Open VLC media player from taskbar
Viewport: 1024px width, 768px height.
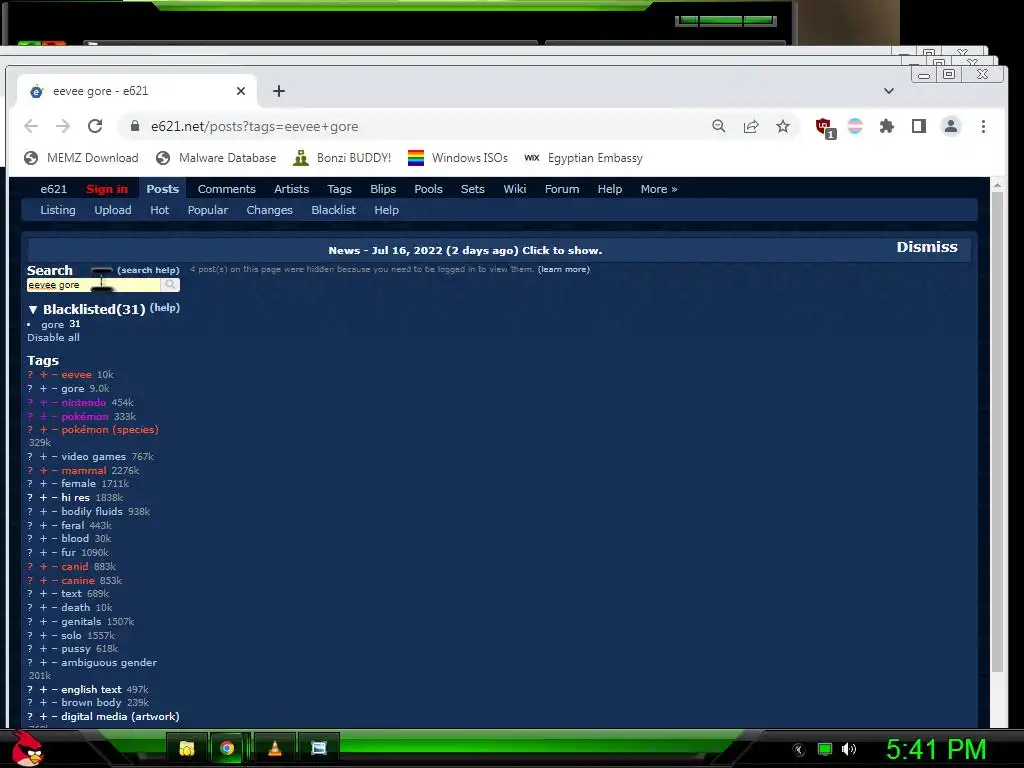tap(275, 748)
